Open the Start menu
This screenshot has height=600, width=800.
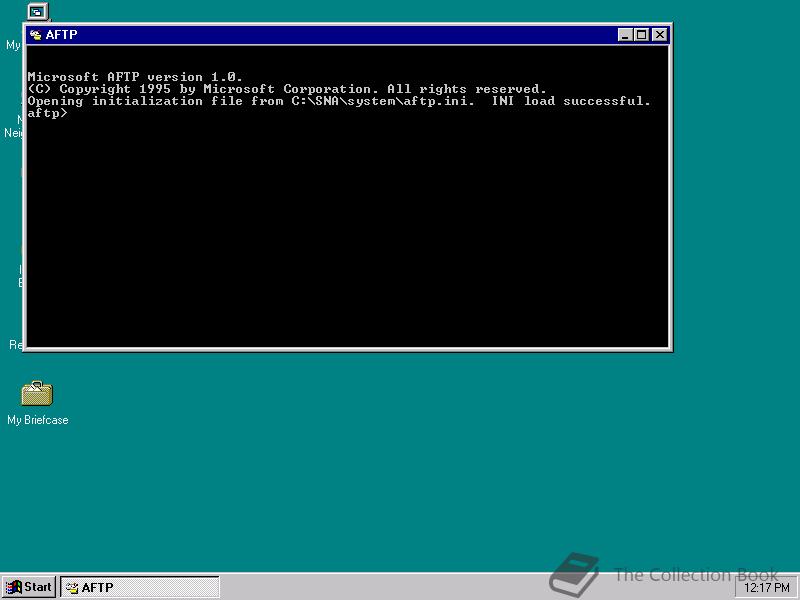click(x=29, y=587)
